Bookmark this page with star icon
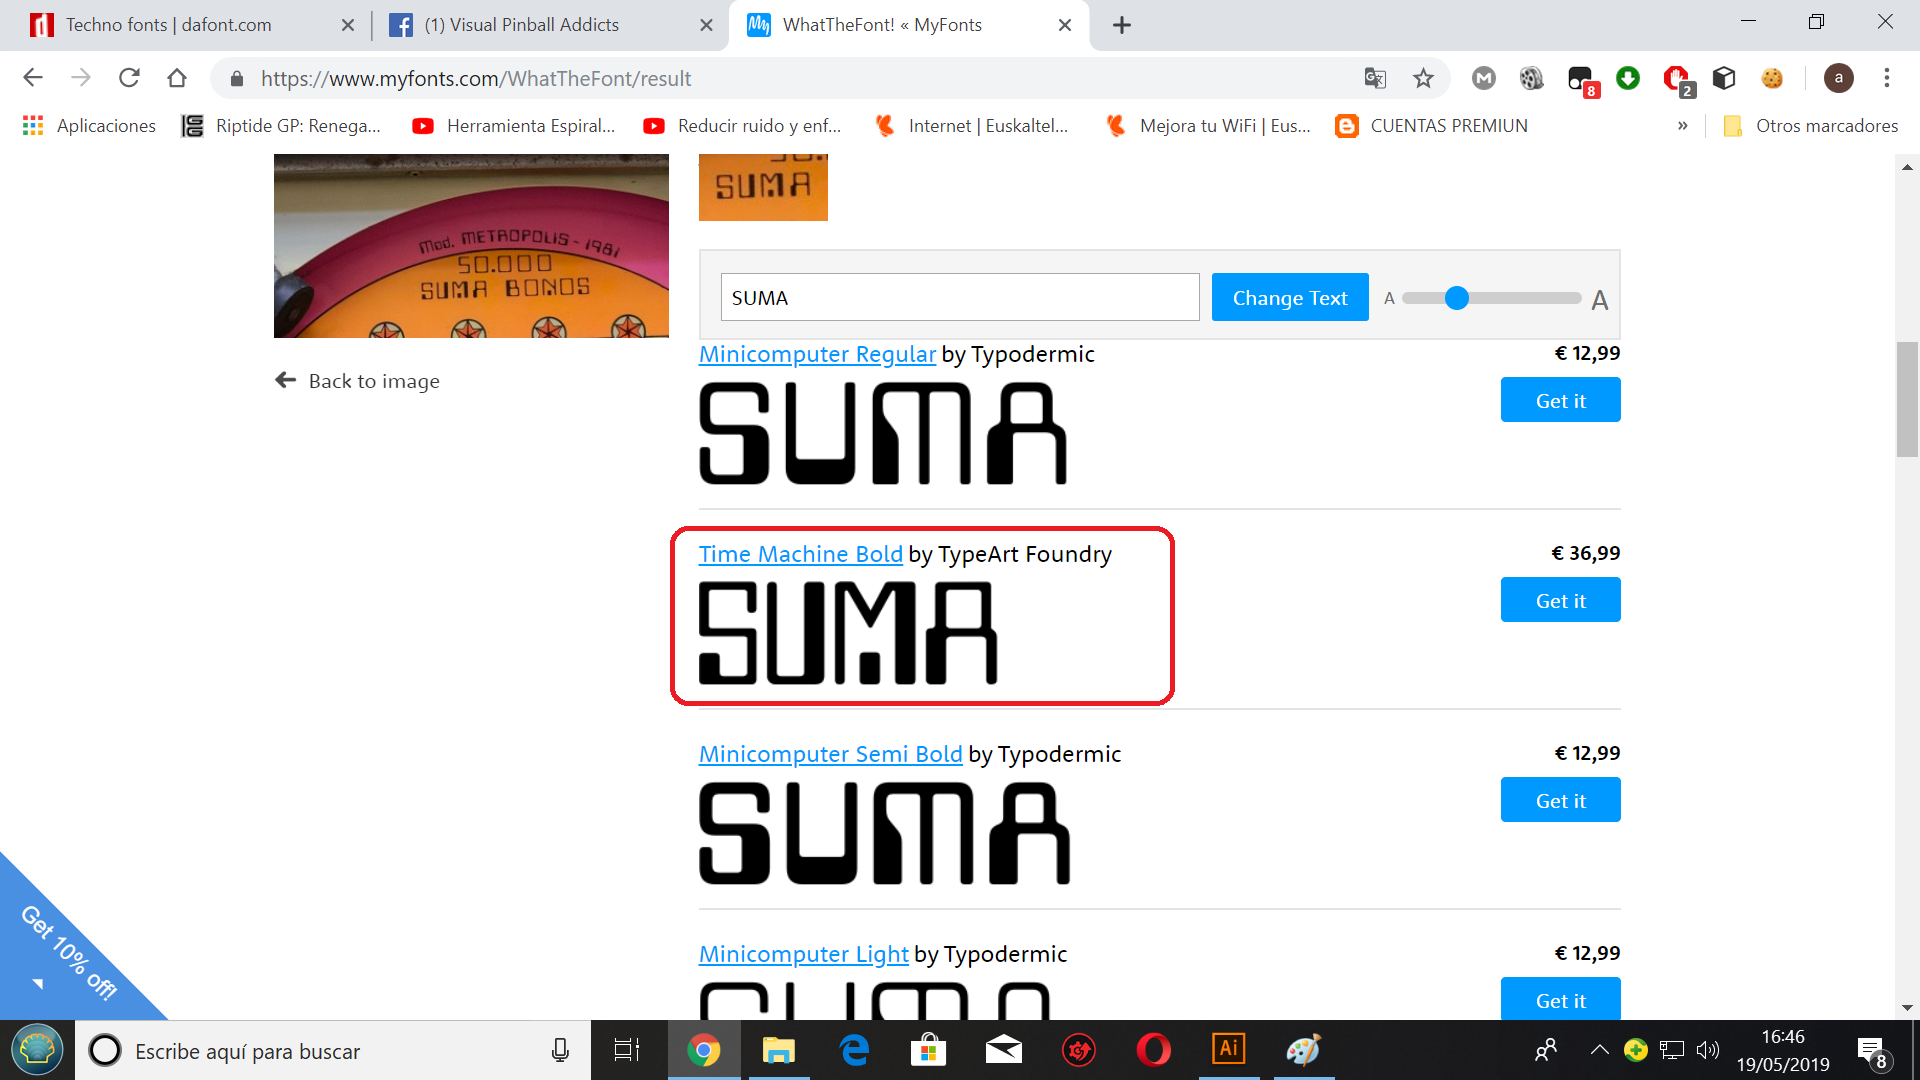This screenshot has height=1080, width=1920. [x=1423, y=78]
